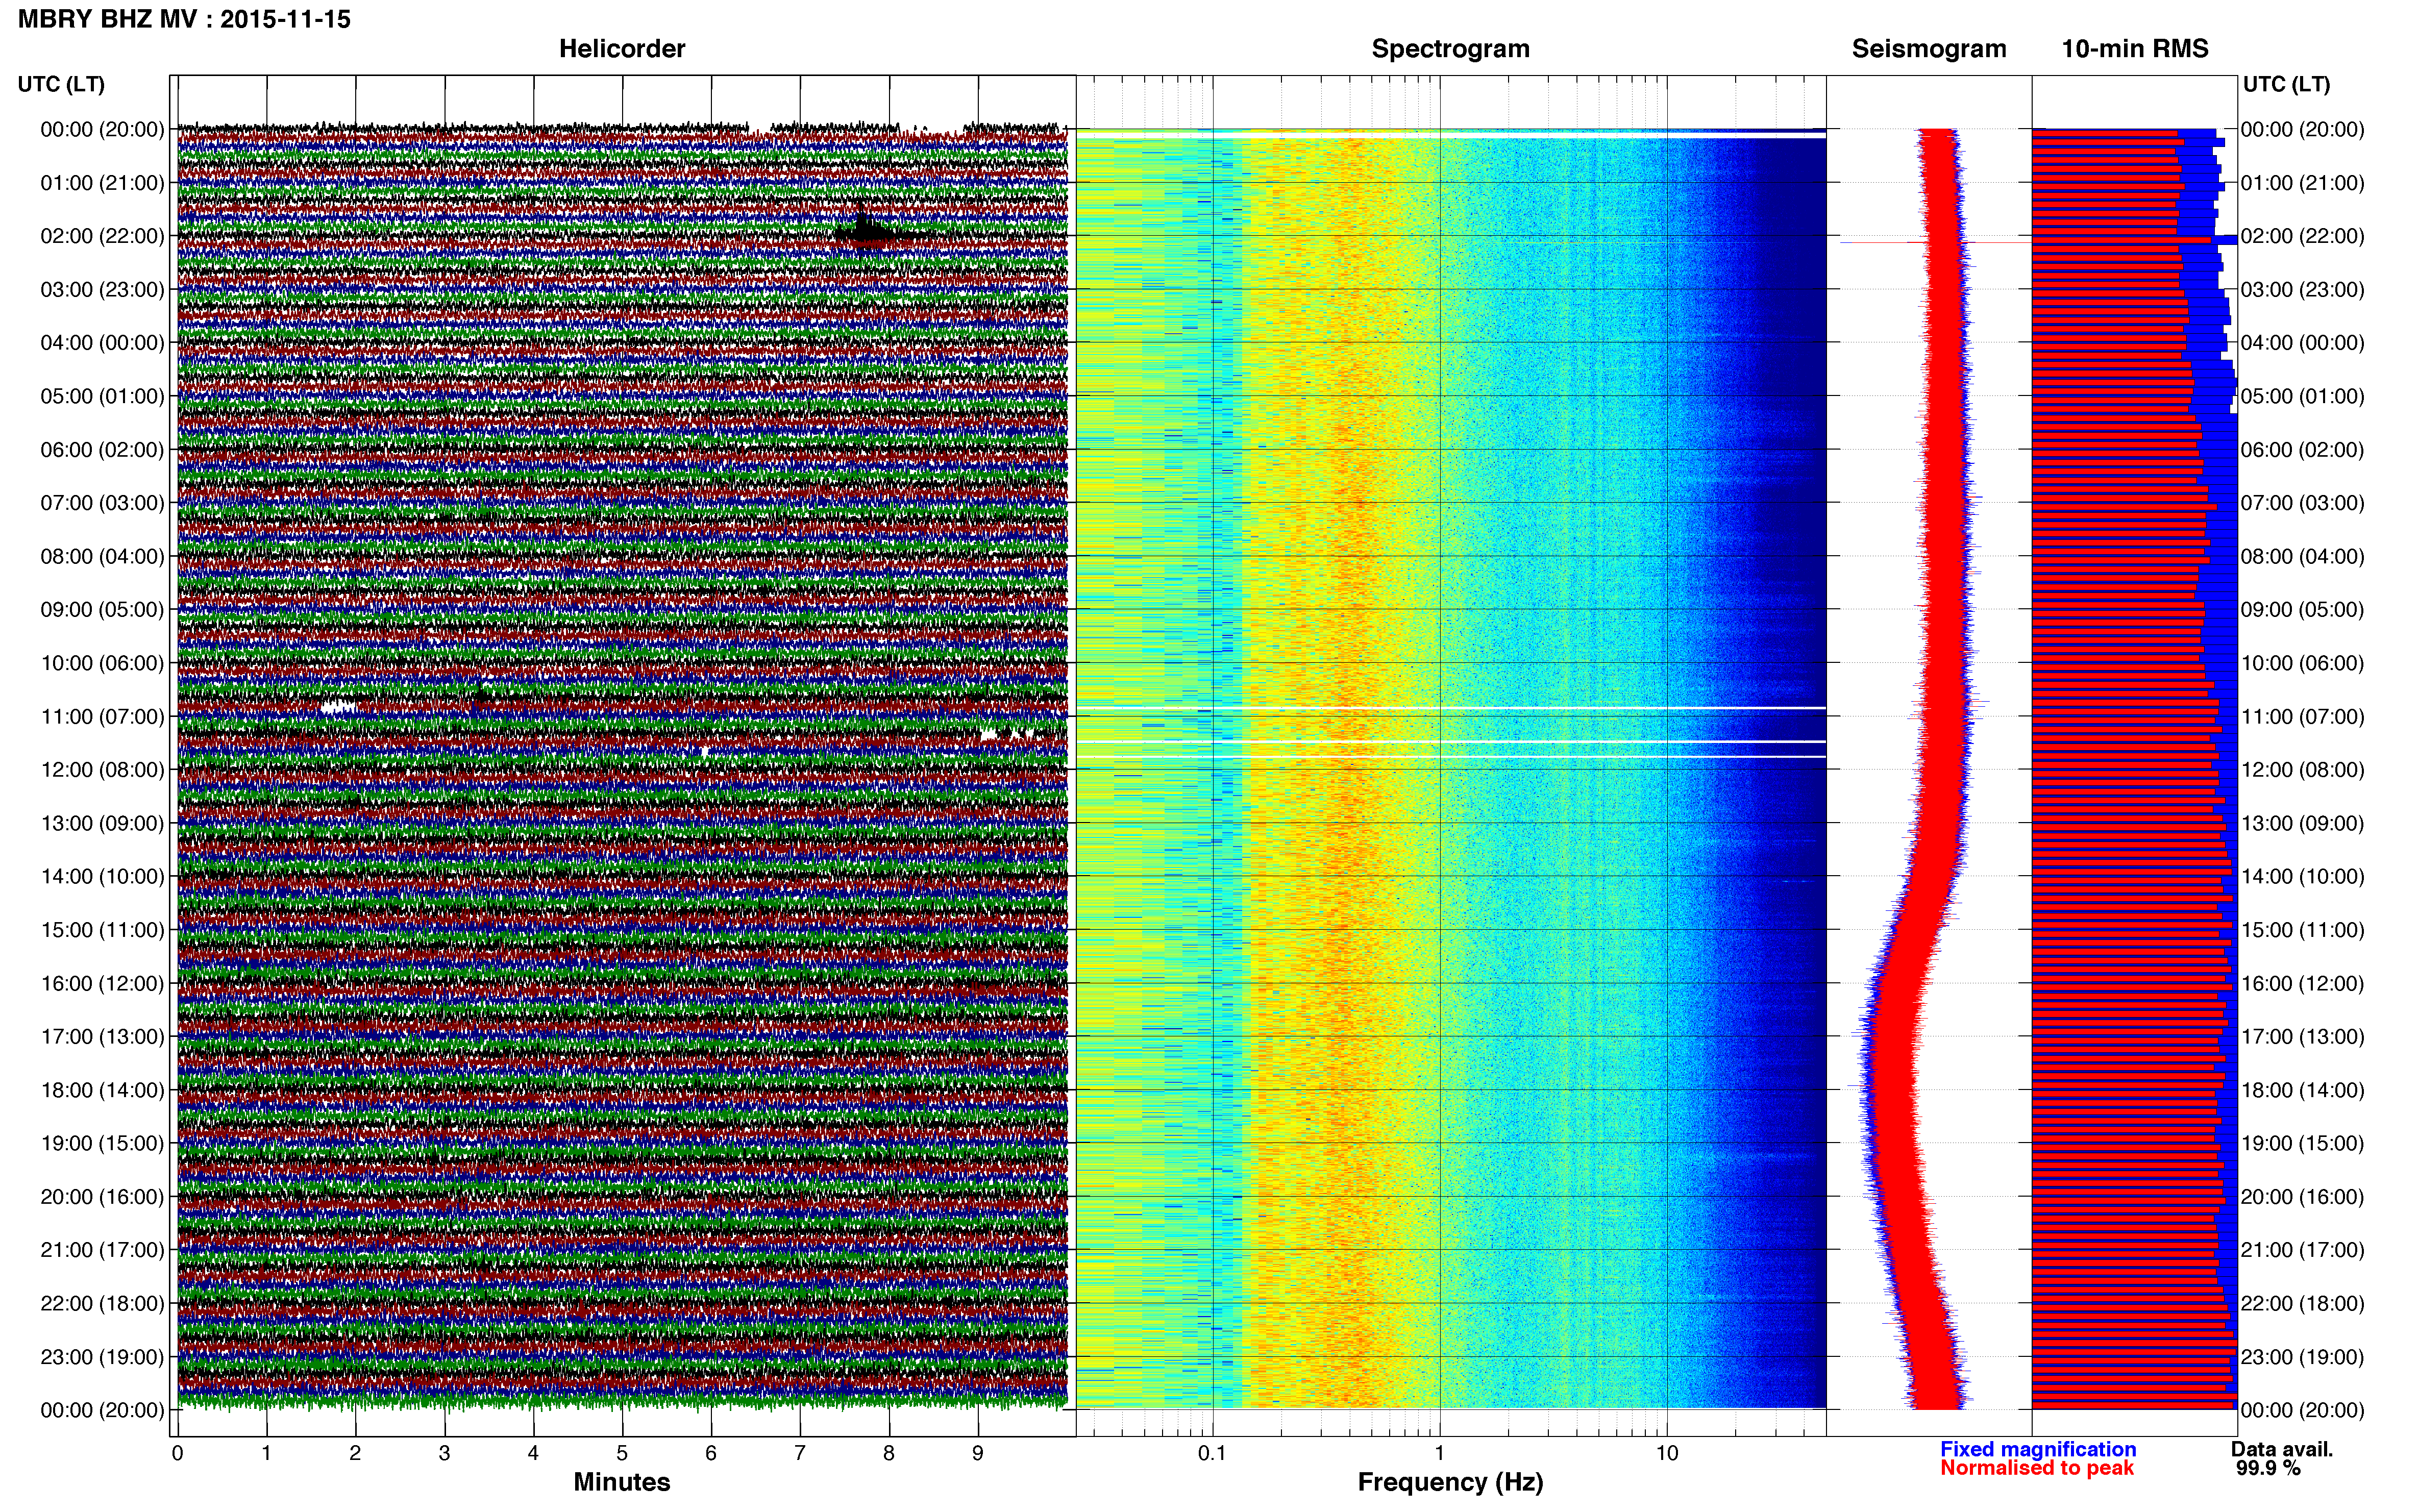Image resolution: width=2419 pixels, height=1512 pixels.
Task: Click the 19:00 (15:00) label on RMS side
Action: coord(2302,1143)
